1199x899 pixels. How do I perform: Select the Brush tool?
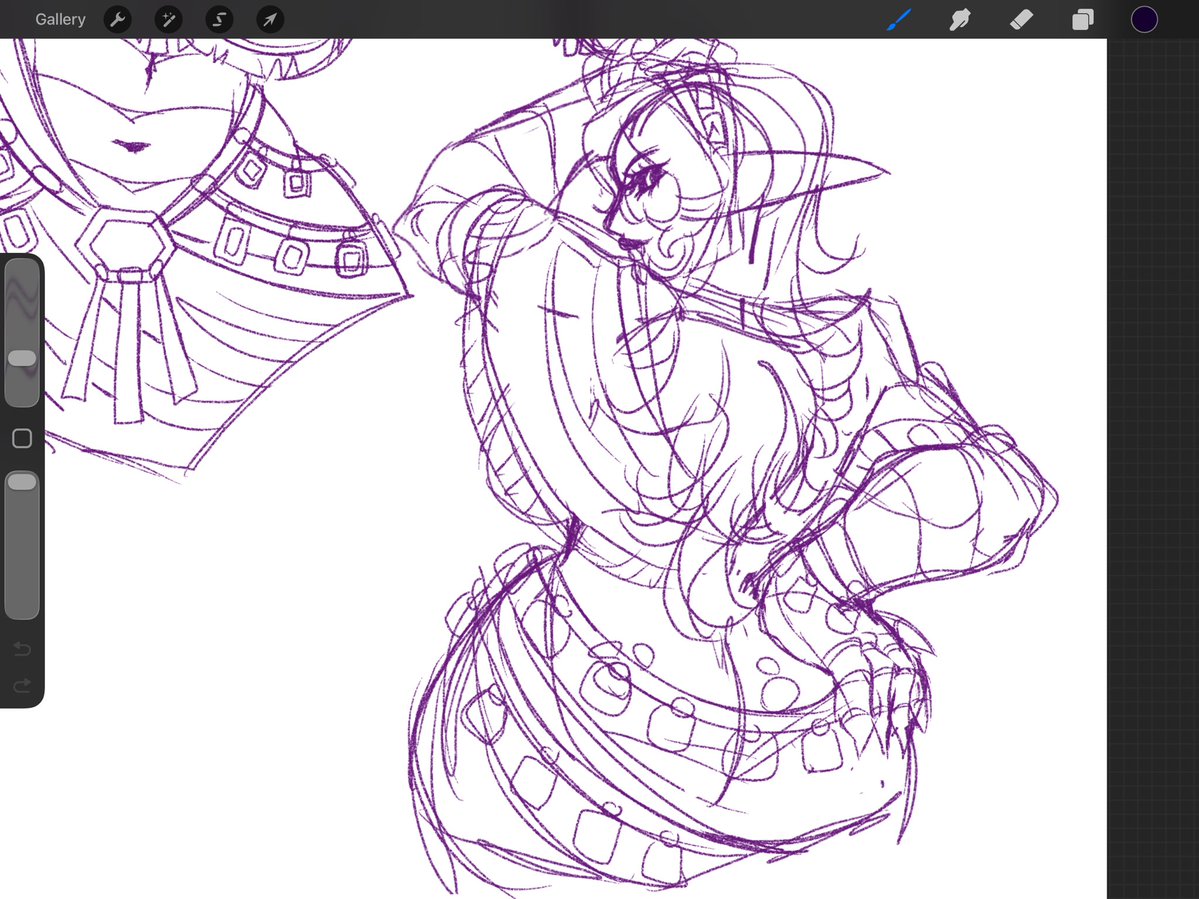coord(899,19)
